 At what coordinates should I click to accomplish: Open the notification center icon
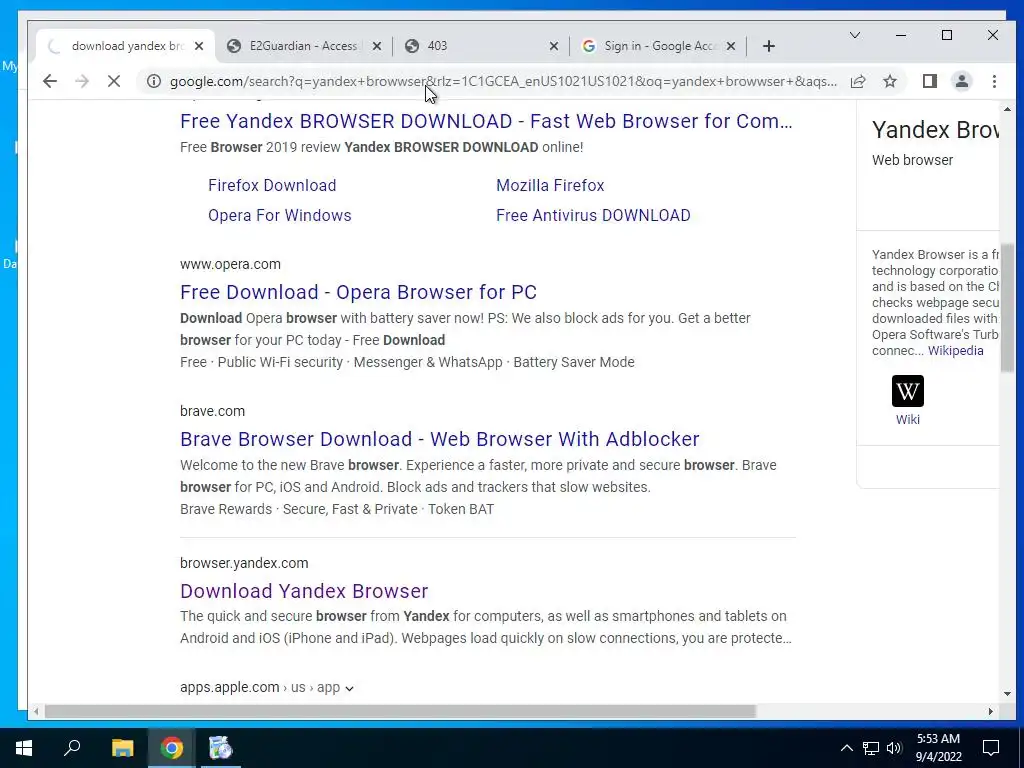[x=991, y=748]
